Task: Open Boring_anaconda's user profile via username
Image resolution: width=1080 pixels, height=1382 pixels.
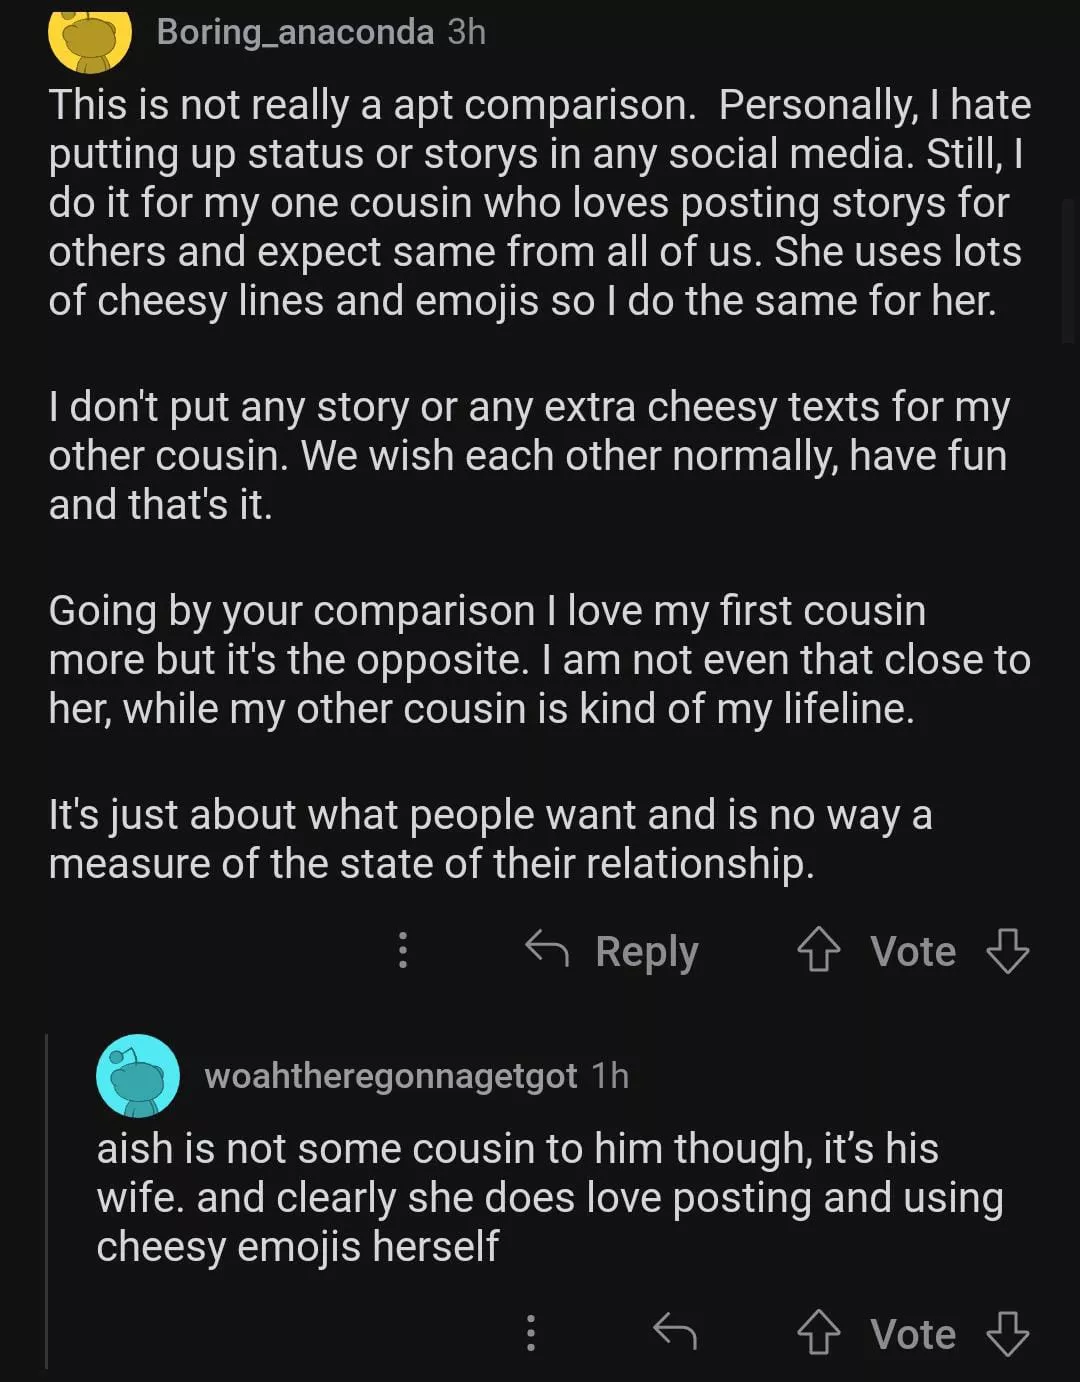Action: [295, 32]
